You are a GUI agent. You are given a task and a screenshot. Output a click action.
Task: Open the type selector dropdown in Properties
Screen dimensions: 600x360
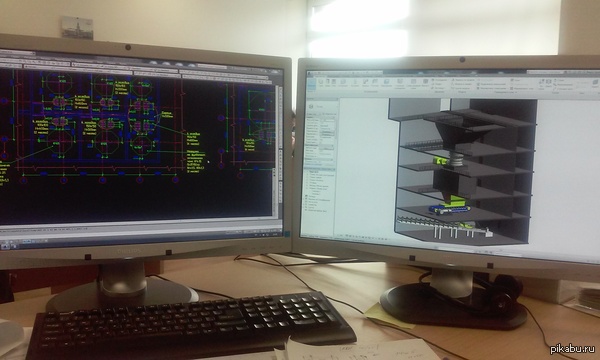click(x=321, y=115)
